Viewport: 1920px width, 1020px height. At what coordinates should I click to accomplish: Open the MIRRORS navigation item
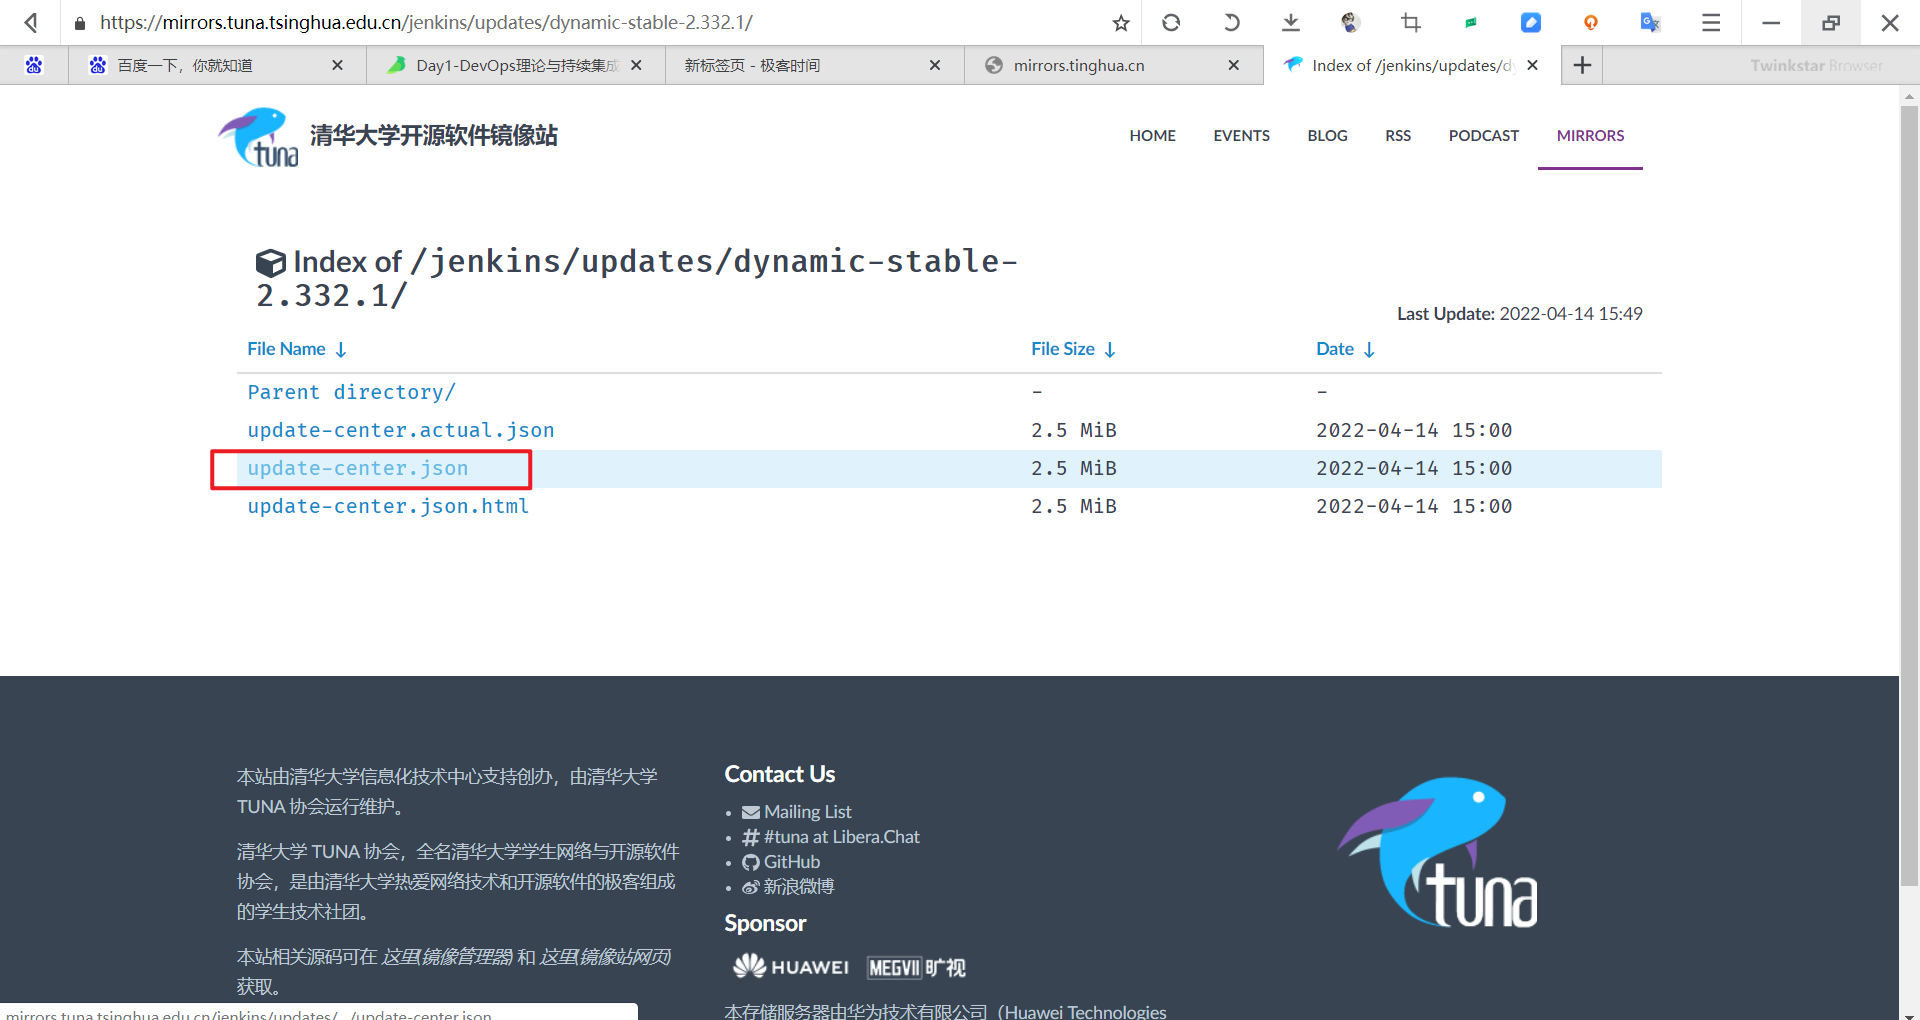click(x=1590, y=136)
